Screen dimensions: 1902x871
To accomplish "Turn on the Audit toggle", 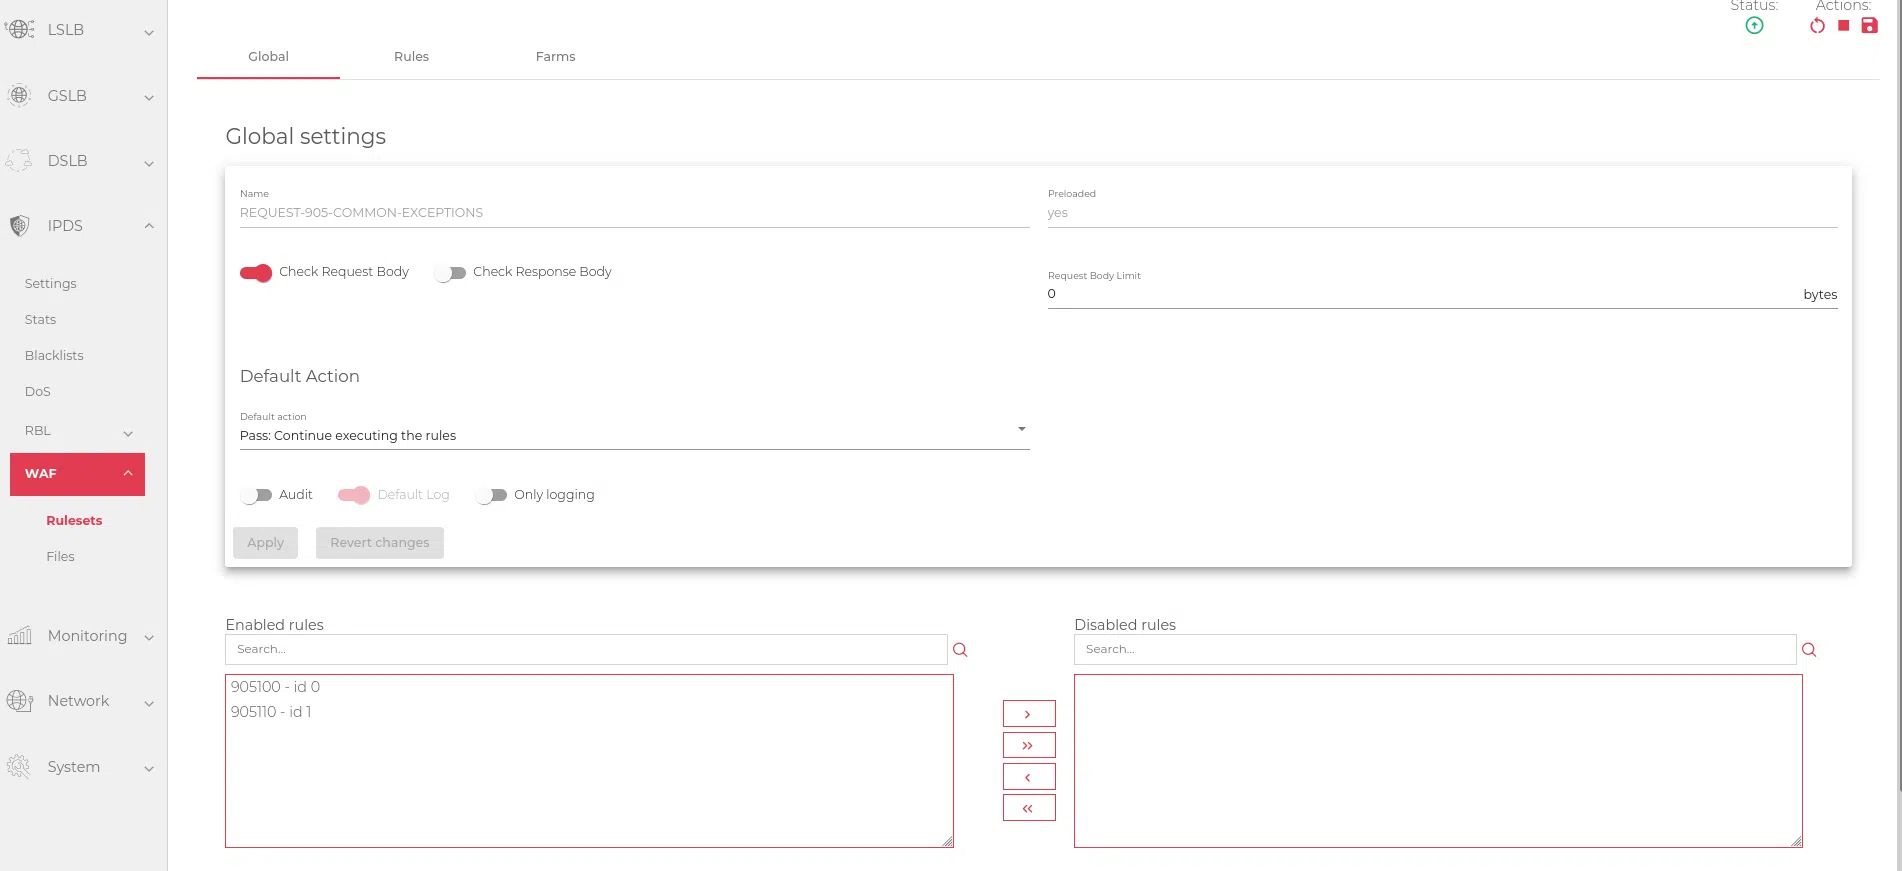I will [256, 495].
